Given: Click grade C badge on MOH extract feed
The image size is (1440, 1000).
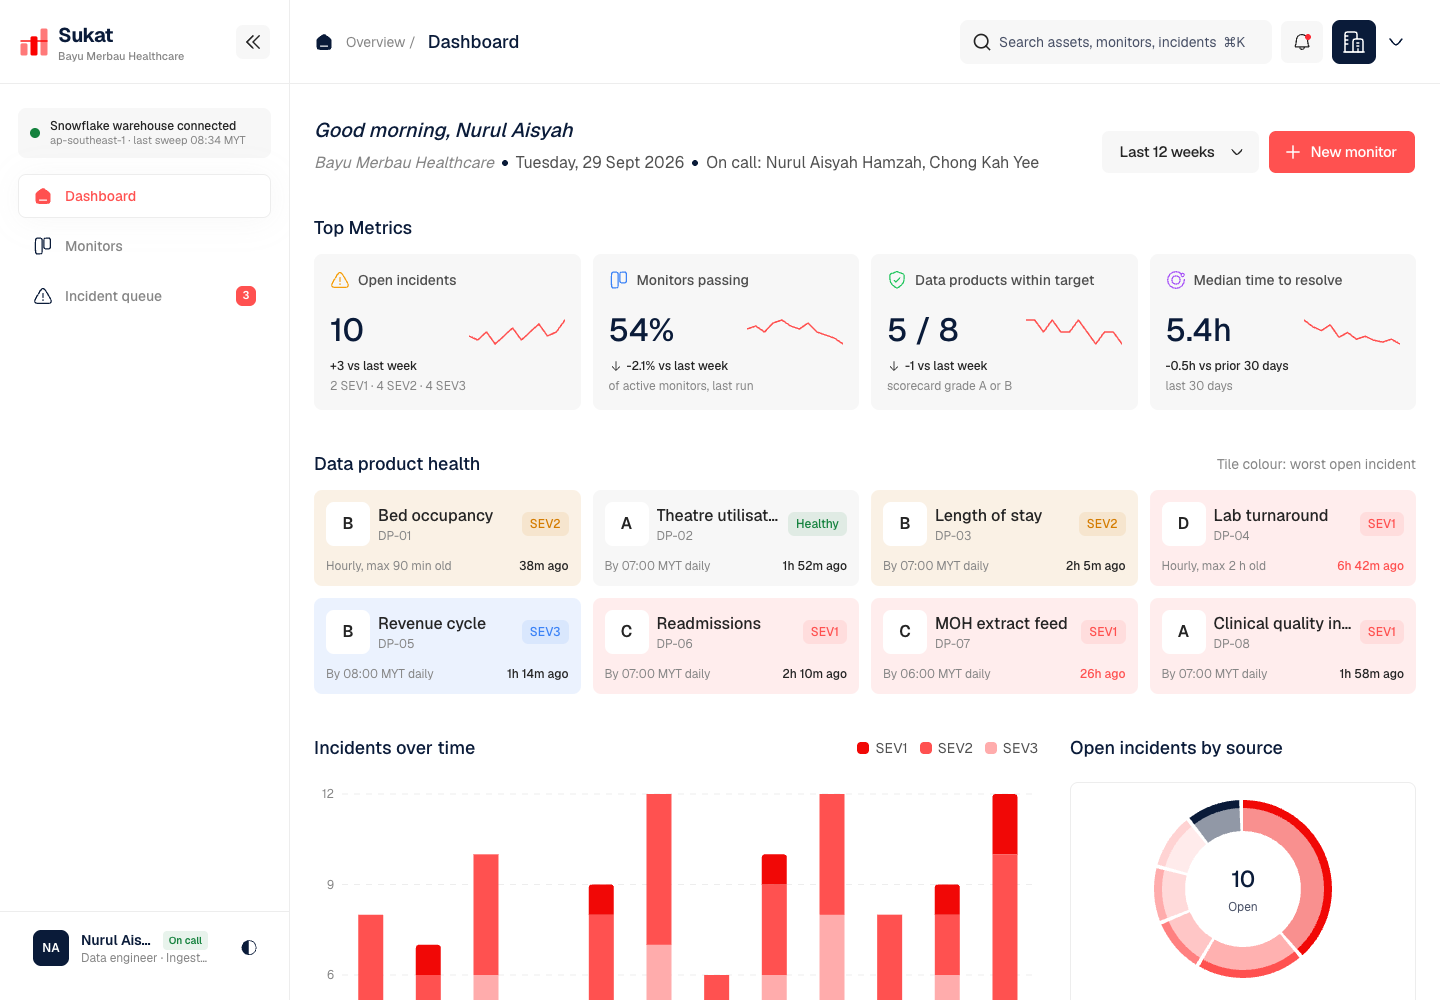Looking at the screenshot, I should 905,631.
